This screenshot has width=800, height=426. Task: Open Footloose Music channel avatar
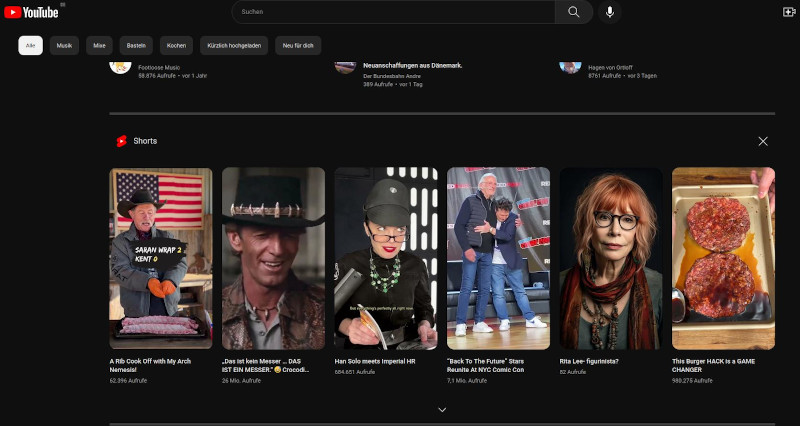point(120,66)
